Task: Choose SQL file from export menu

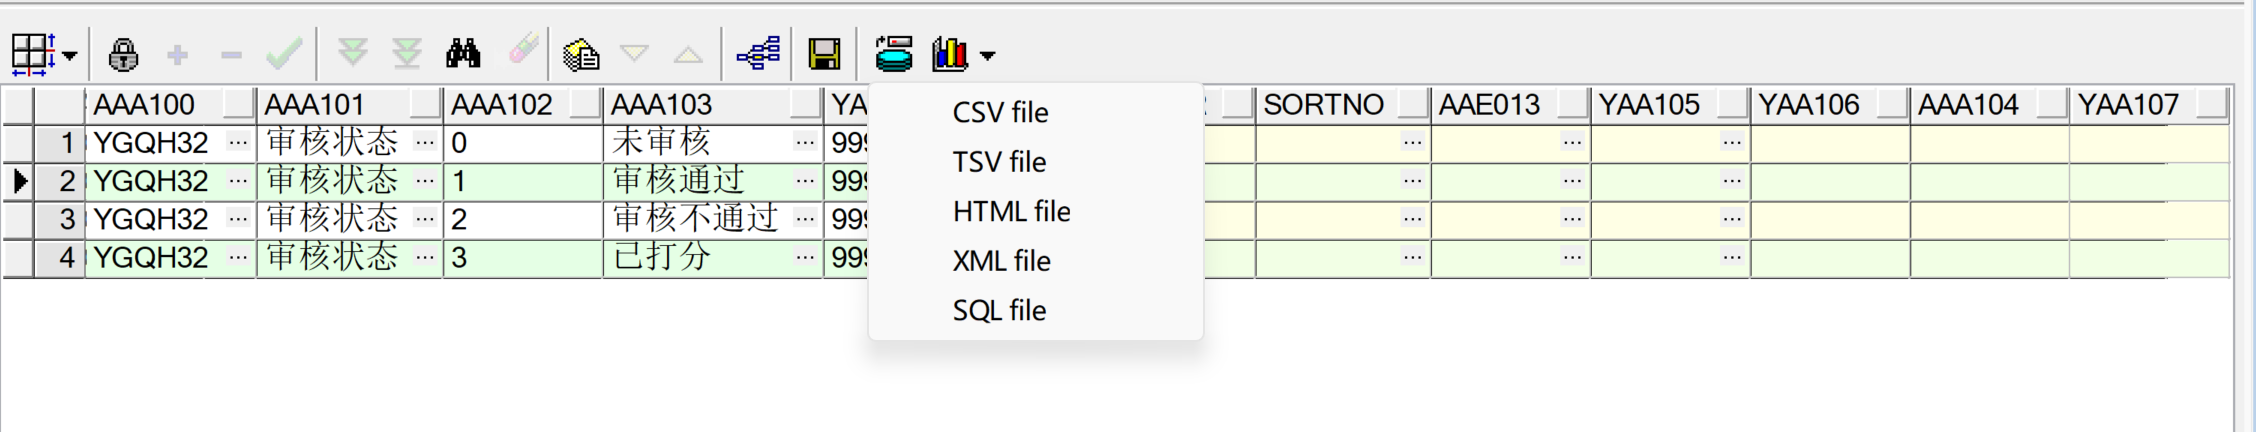Action: (999, 310)
